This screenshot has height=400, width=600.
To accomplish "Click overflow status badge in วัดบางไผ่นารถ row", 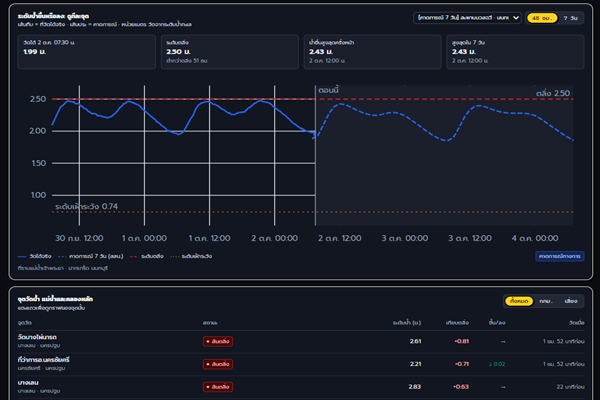I will click(x=218, y=341).
